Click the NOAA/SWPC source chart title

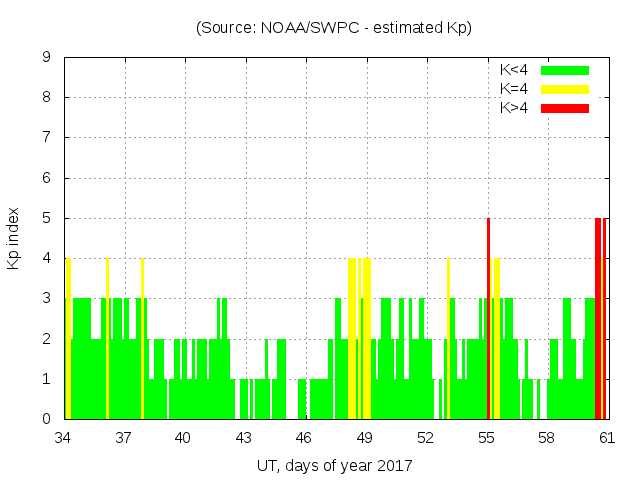pyautogui.click(x=334, y=28)
